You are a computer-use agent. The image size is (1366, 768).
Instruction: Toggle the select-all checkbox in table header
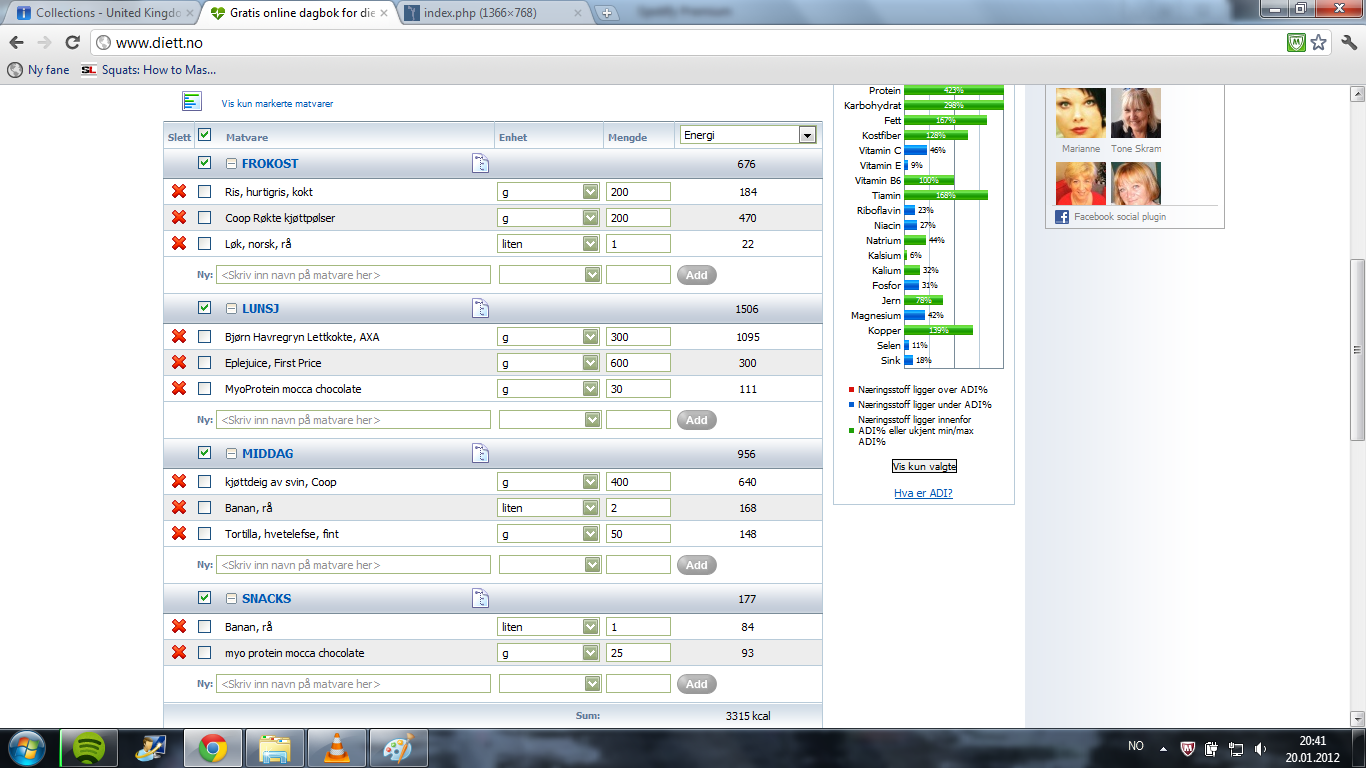tap(205, 135)
